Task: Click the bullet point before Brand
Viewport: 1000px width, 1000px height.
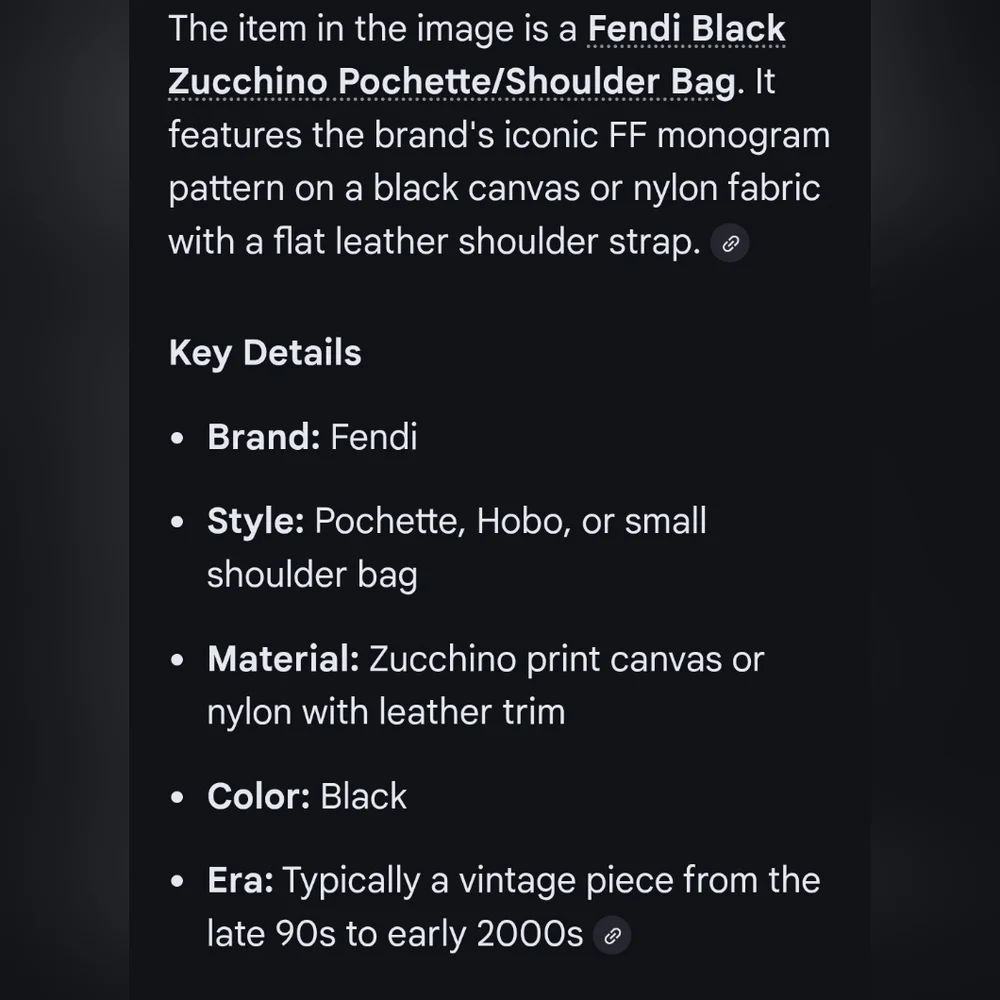Action: coord(178,438)
